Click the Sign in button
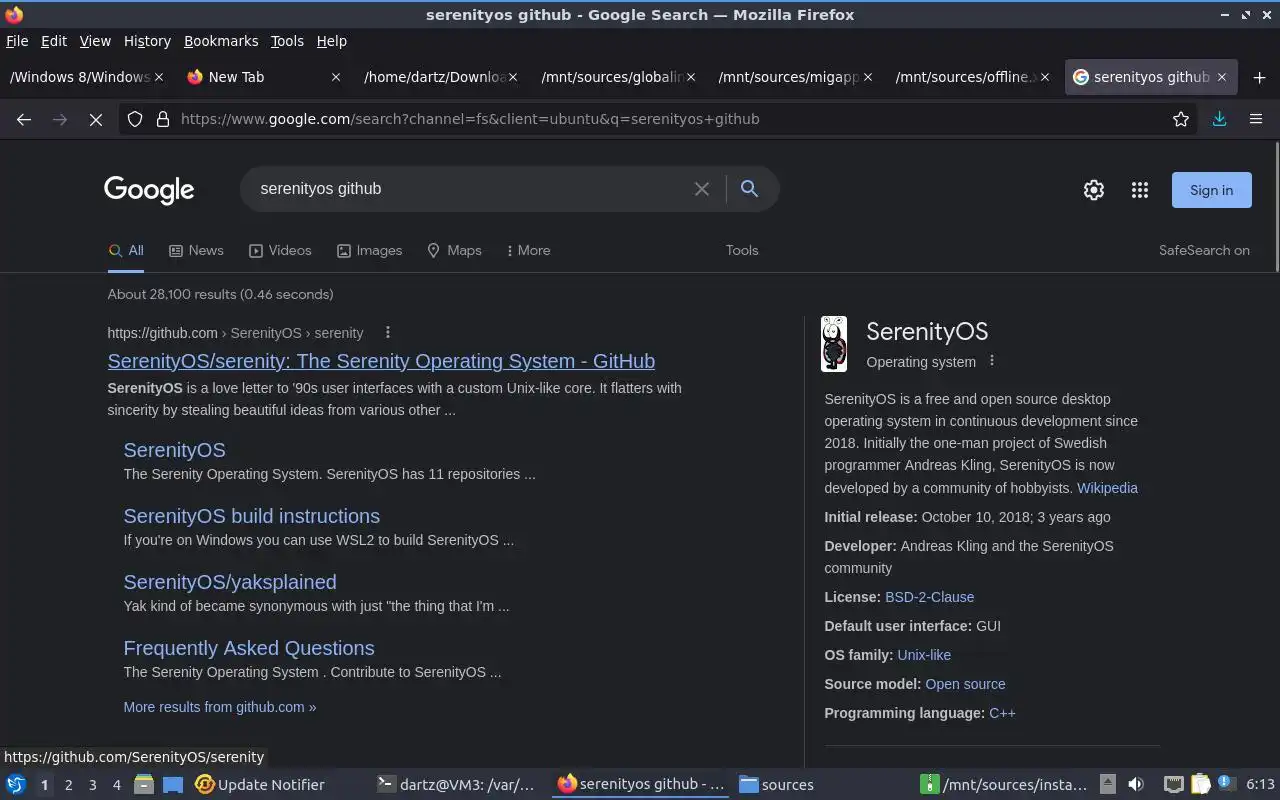This screenshot has width=1280, height=800. click(x=1211, y=190)
